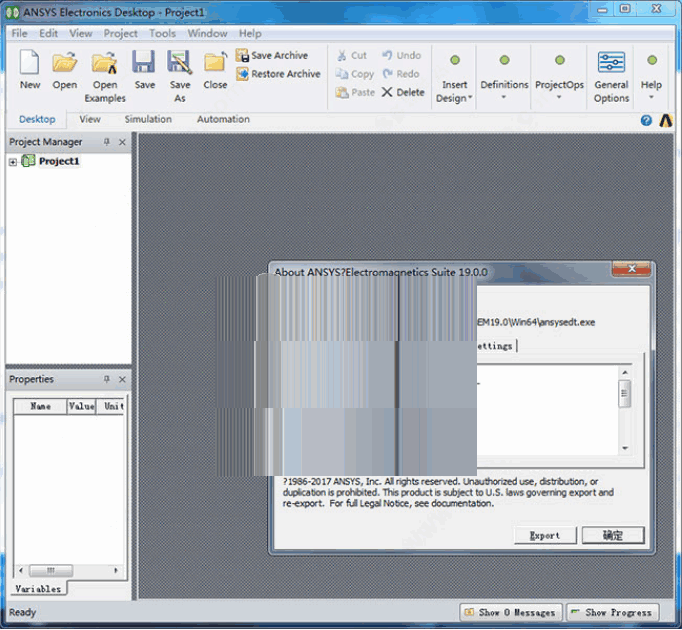
Task: Click the Export button in About dialog
Action: coord(545,535)
